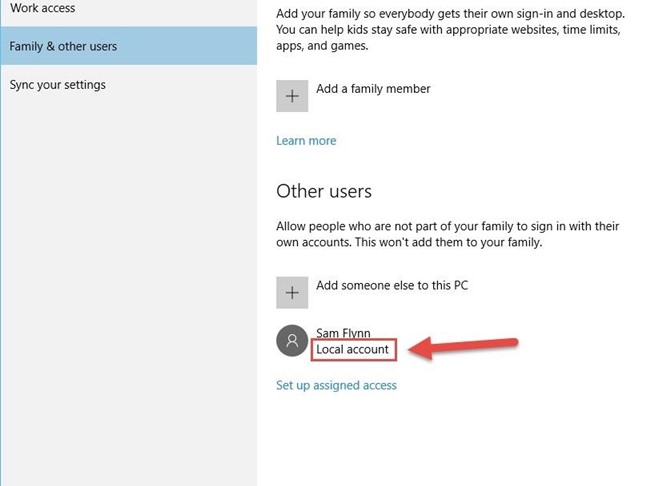654x486 pixels.
Task: Select the Sam Flynn user name
Action: coord(343,333)
